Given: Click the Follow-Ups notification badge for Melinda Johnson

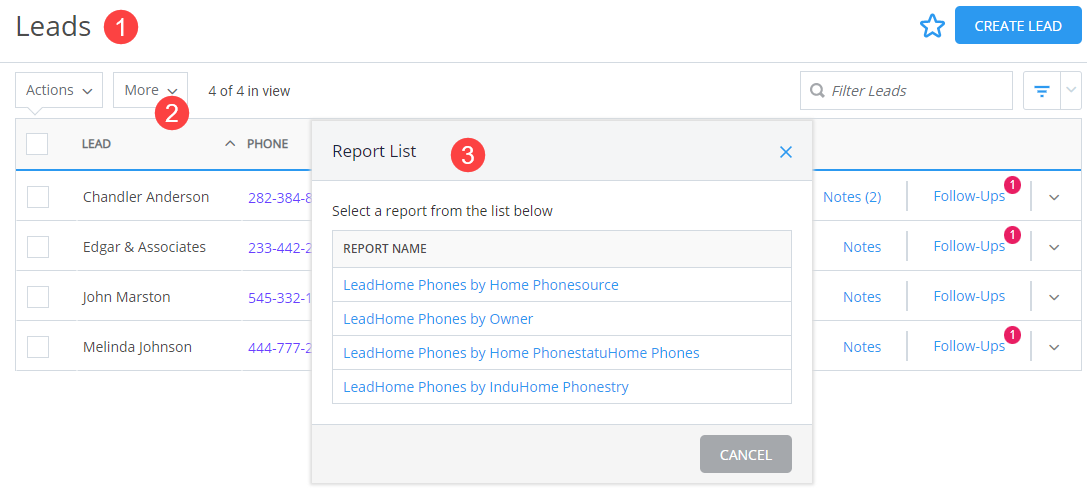Looking at the screenshot, I should point(1013,335).
